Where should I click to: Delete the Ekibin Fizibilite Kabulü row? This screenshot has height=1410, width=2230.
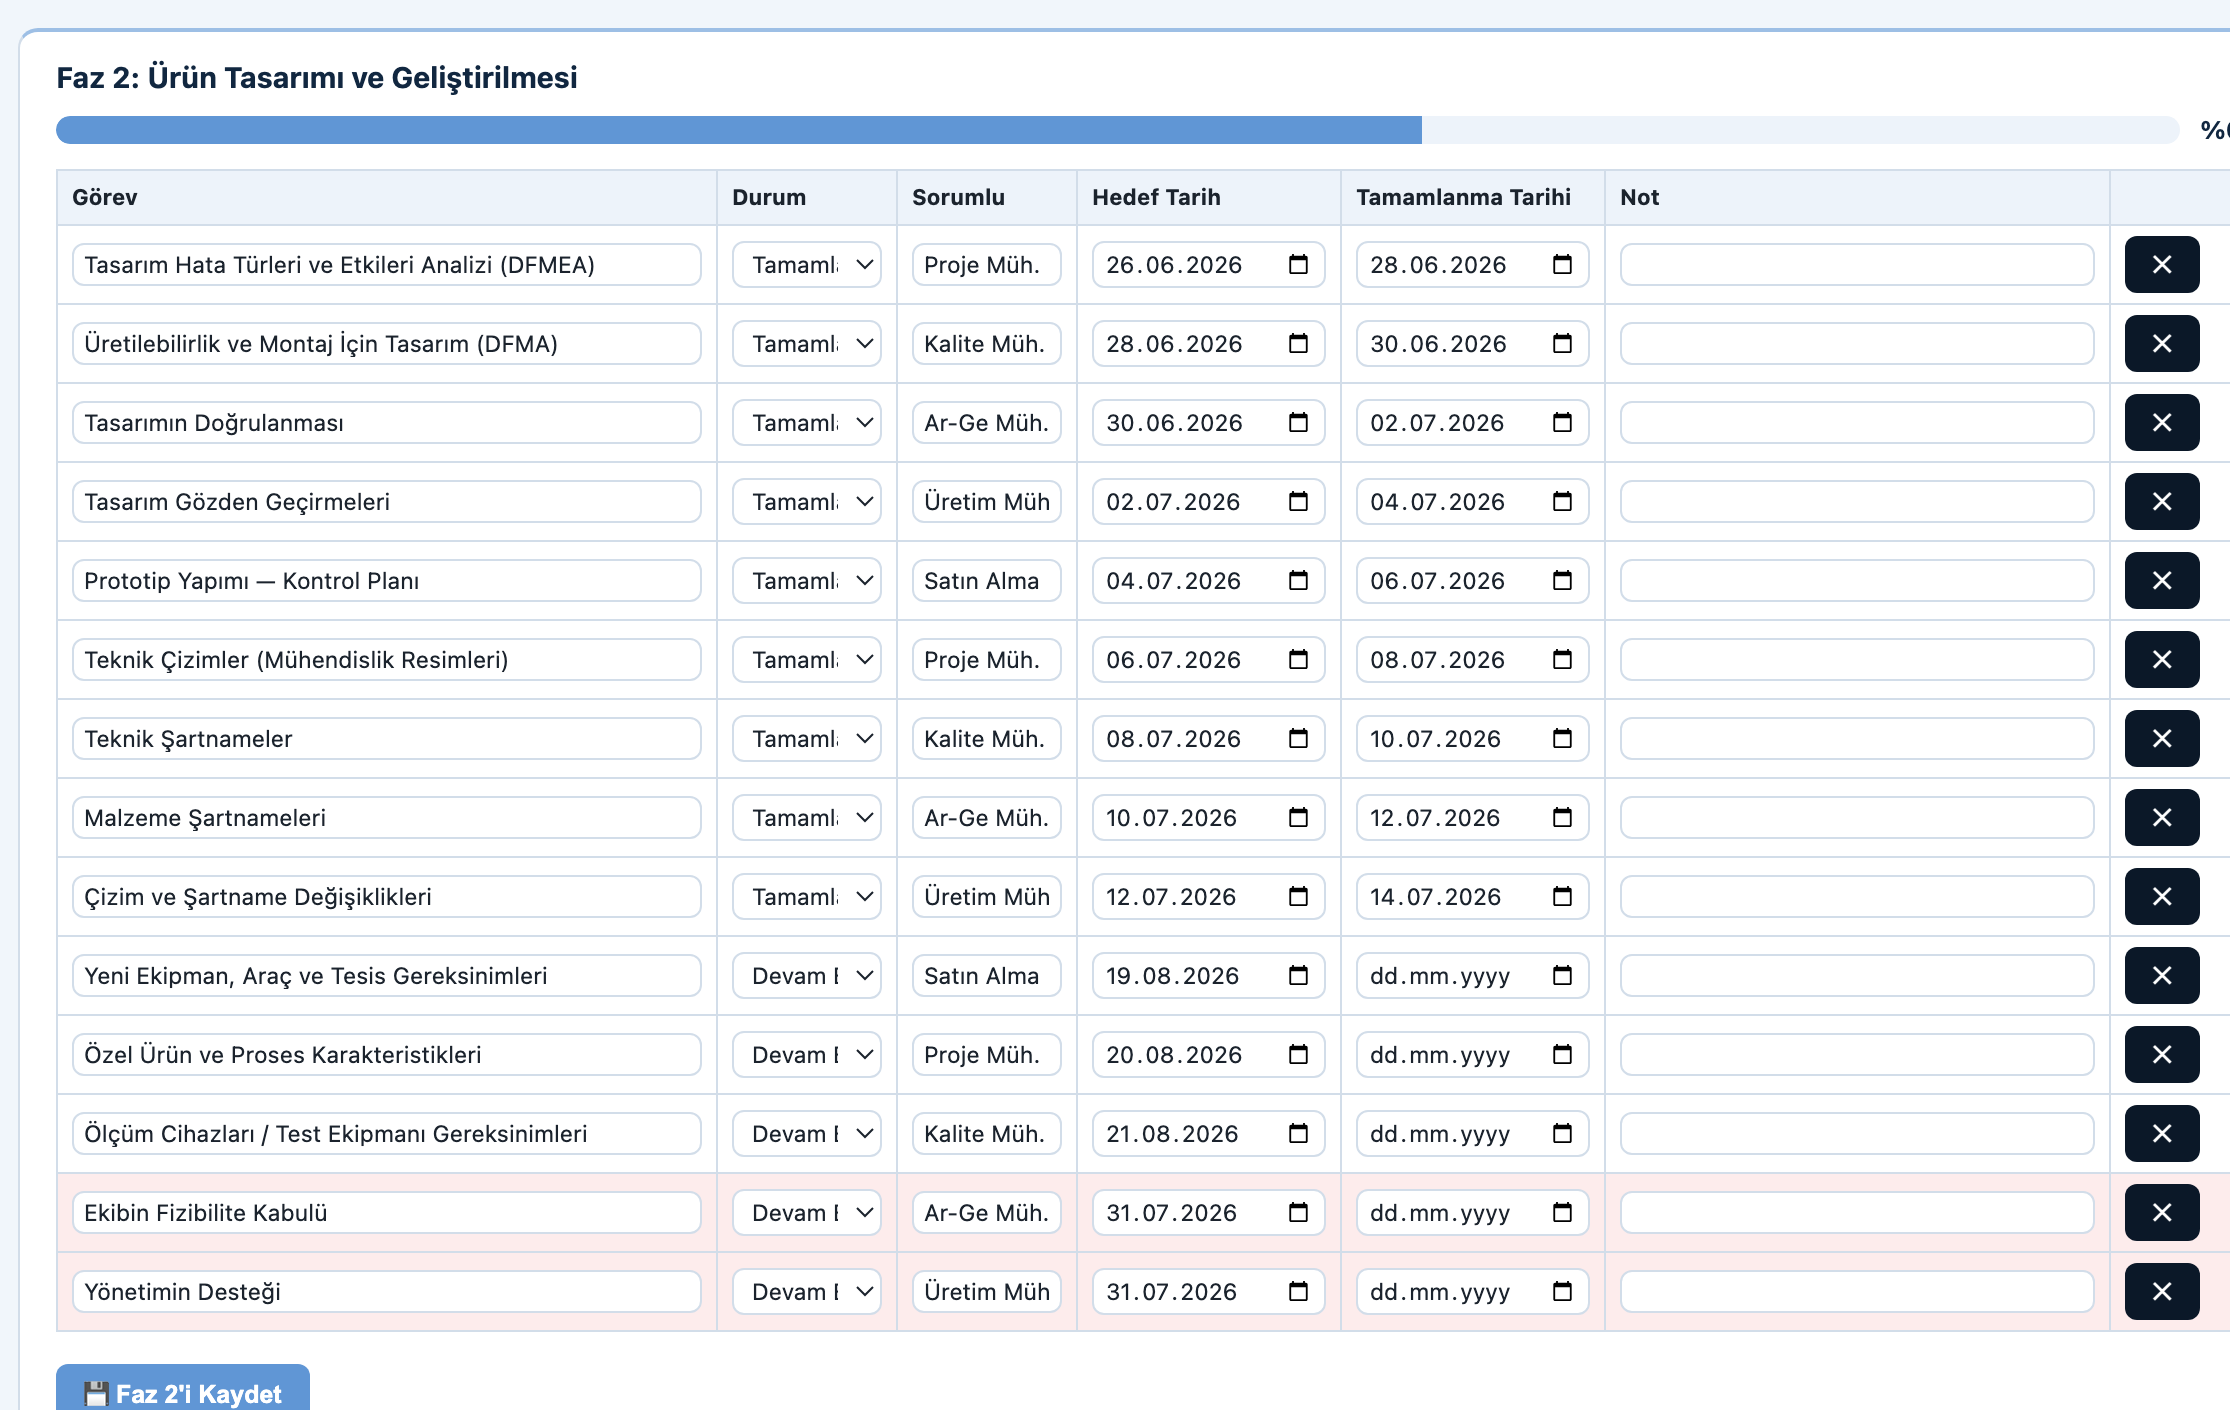[2162, 1213]
